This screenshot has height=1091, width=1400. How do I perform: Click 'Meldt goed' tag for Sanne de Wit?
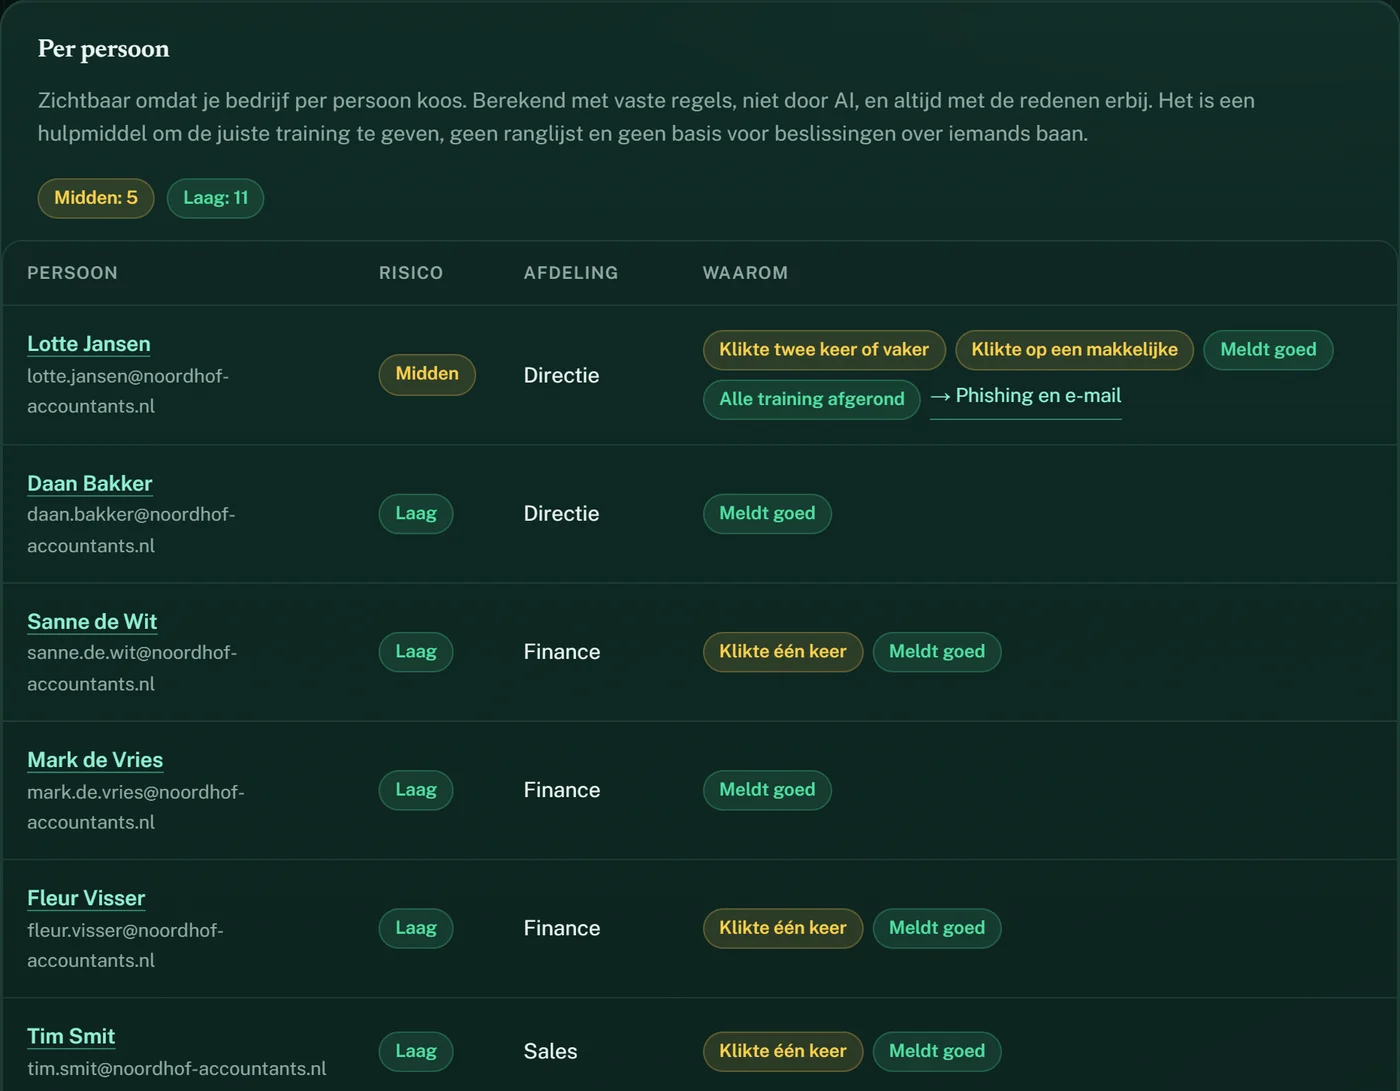937,652
